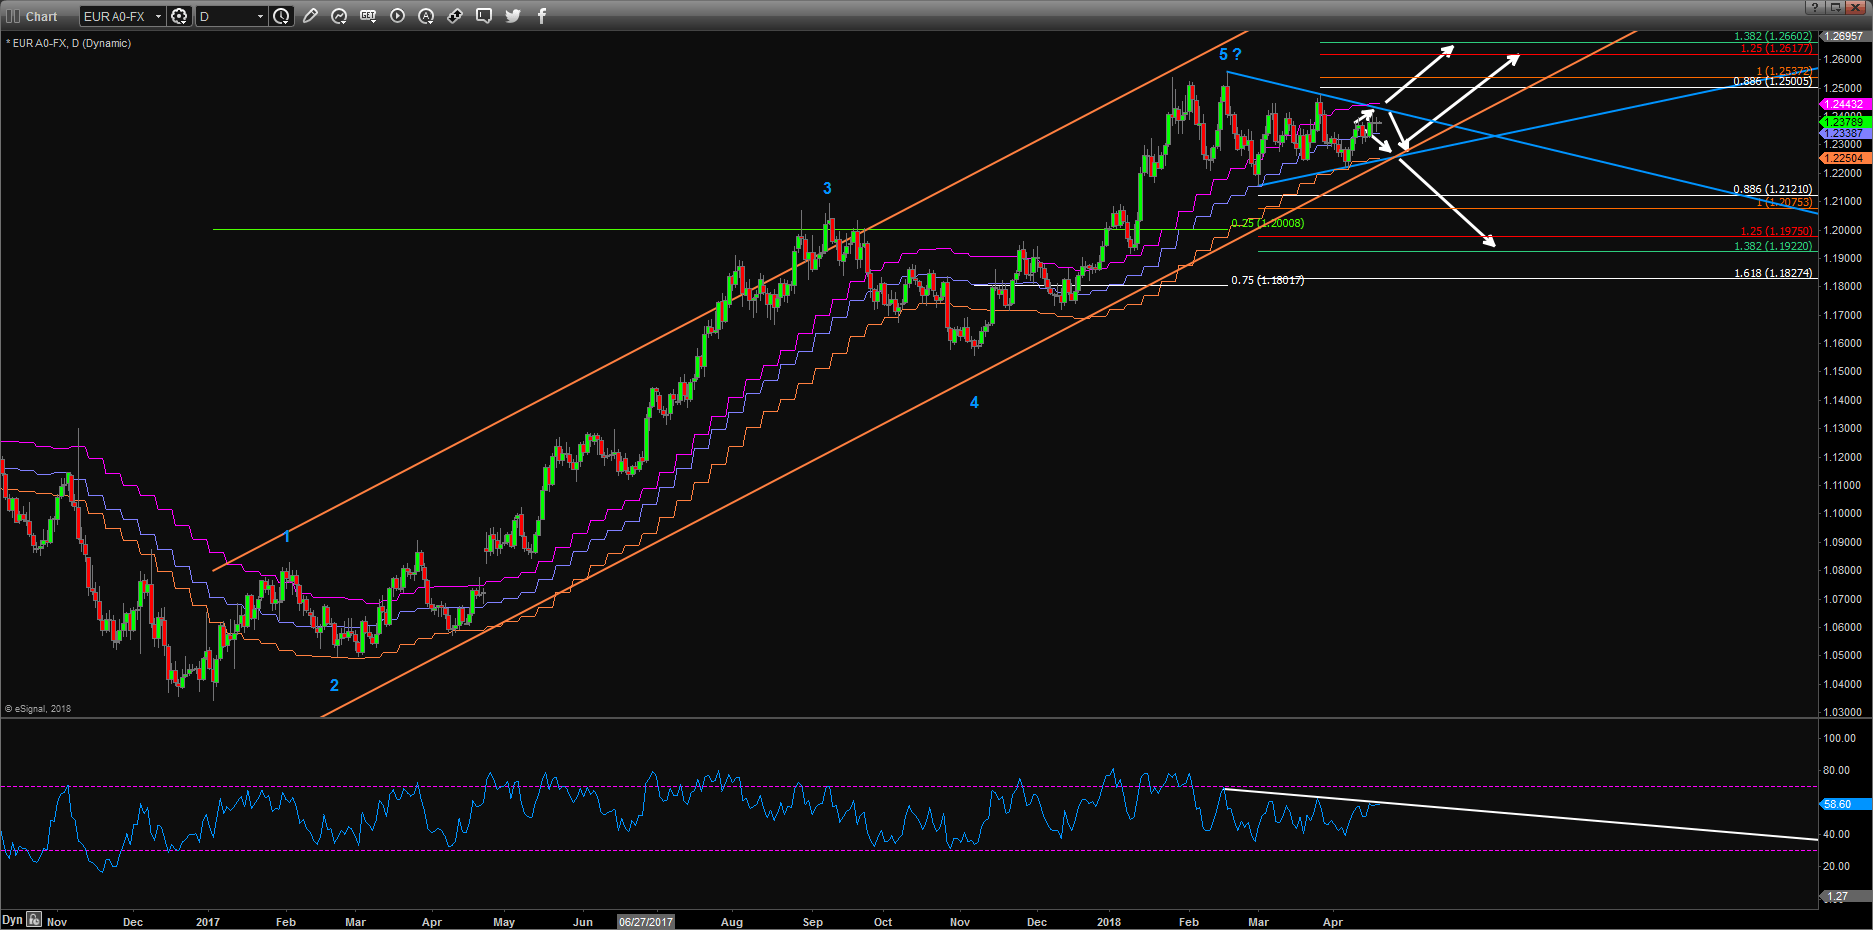Select the '1.382 (1.19220)' Fibonacci label

(1773, 246)
